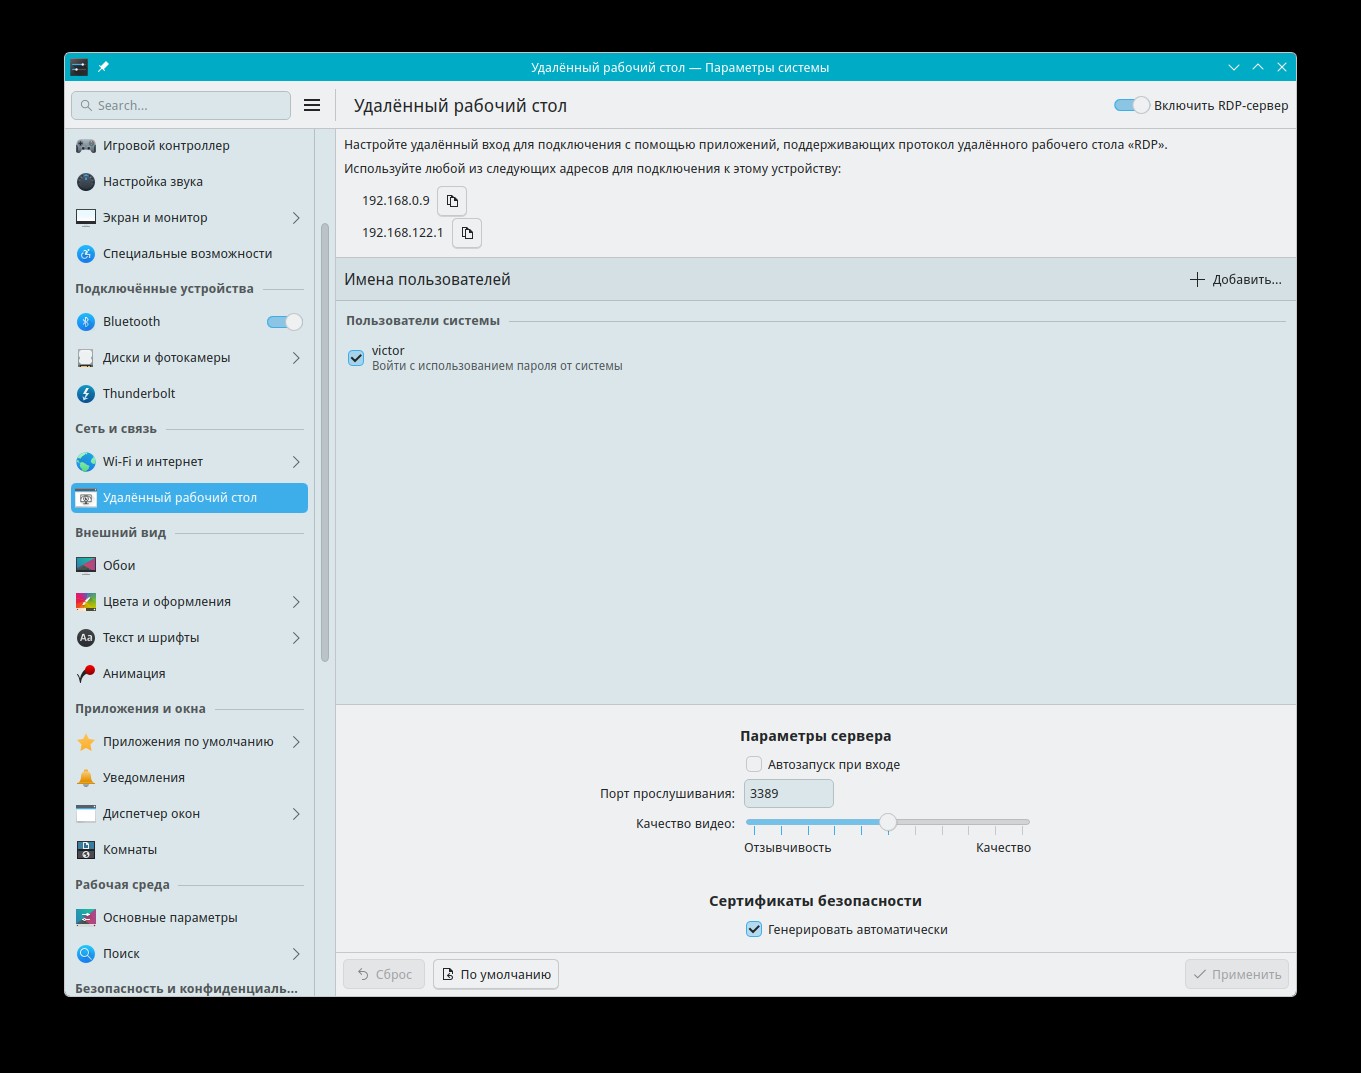The image size is (1361, 1073).
Task: Click the Default applications star icon
Action: tap(86, 742)
